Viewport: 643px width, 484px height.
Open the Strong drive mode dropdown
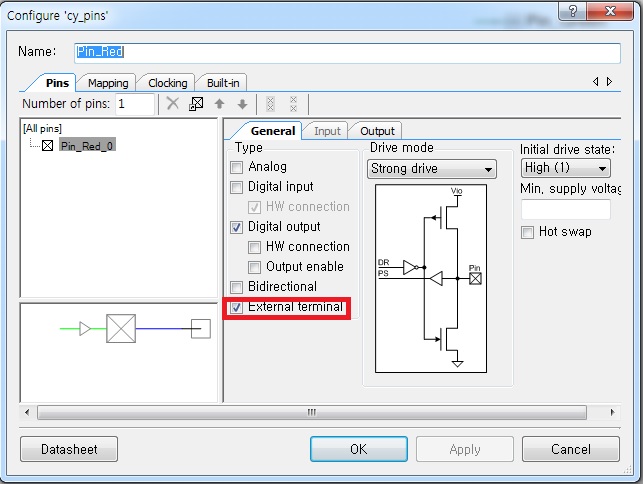[x=432, y=169]
